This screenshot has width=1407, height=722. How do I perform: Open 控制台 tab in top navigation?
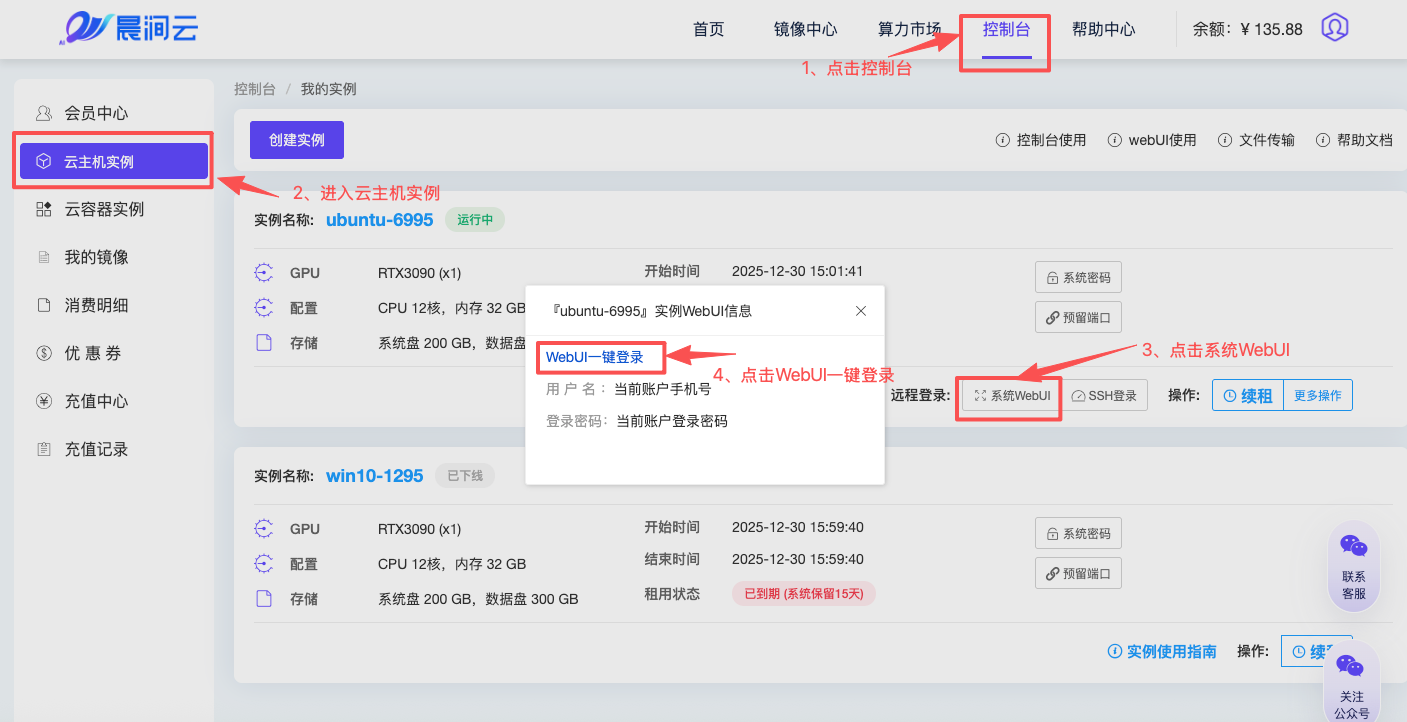pyautogui.click(x=1006, y=30)
